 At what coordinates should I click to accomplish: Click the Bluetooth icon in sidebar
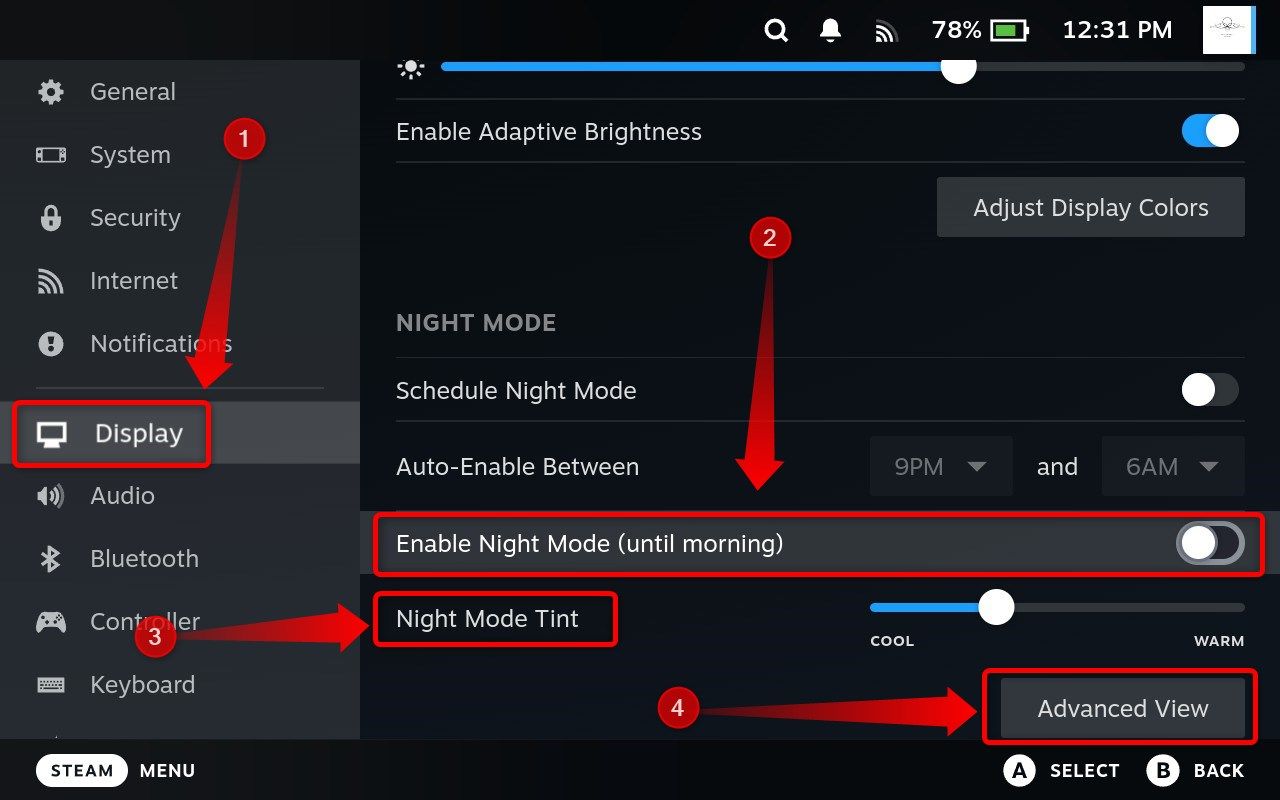50,559
